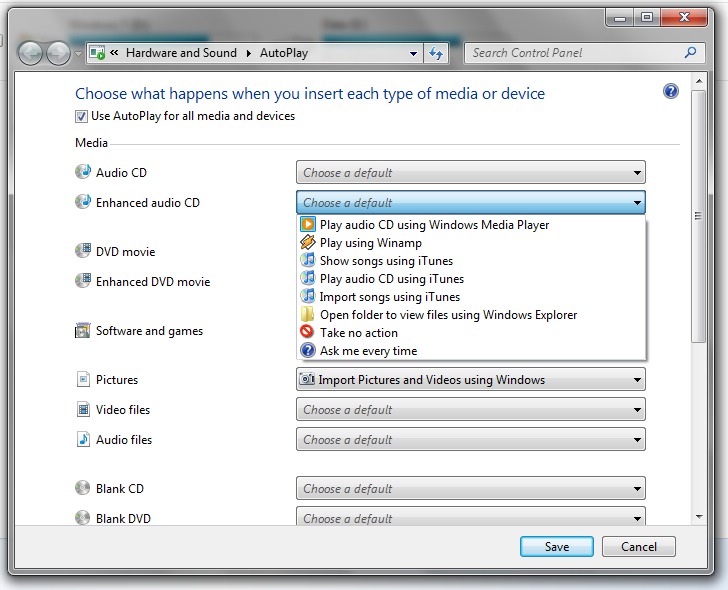The width and height of the screenshot is (728, 590).
Task: Click the blue Help question mark icon
Action: 670,91
